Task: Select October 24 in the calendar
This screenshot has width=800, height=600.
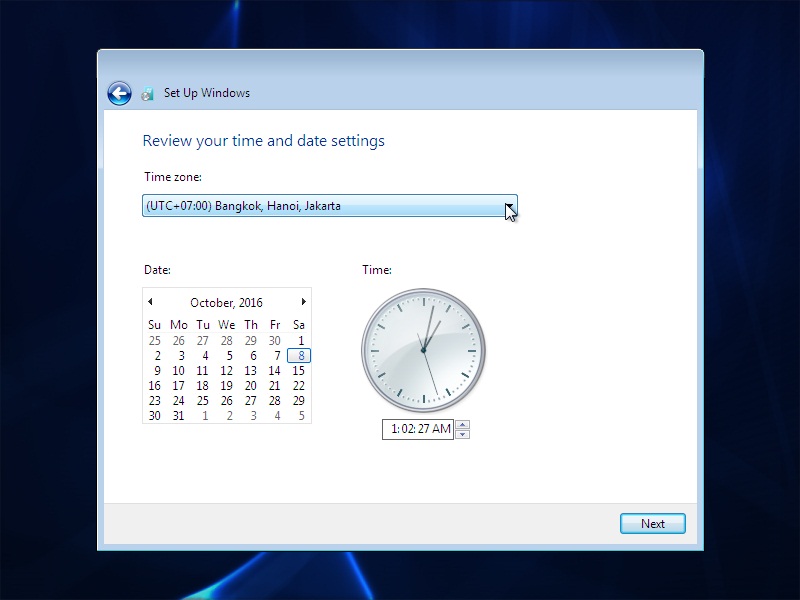Action: pos(178,401)
